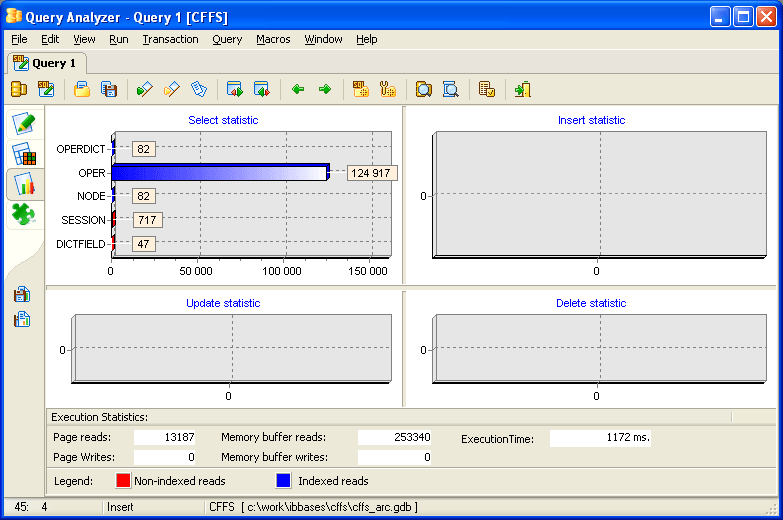
Task: Click the database cylinders toolbar icon
Action: (19, 90)
